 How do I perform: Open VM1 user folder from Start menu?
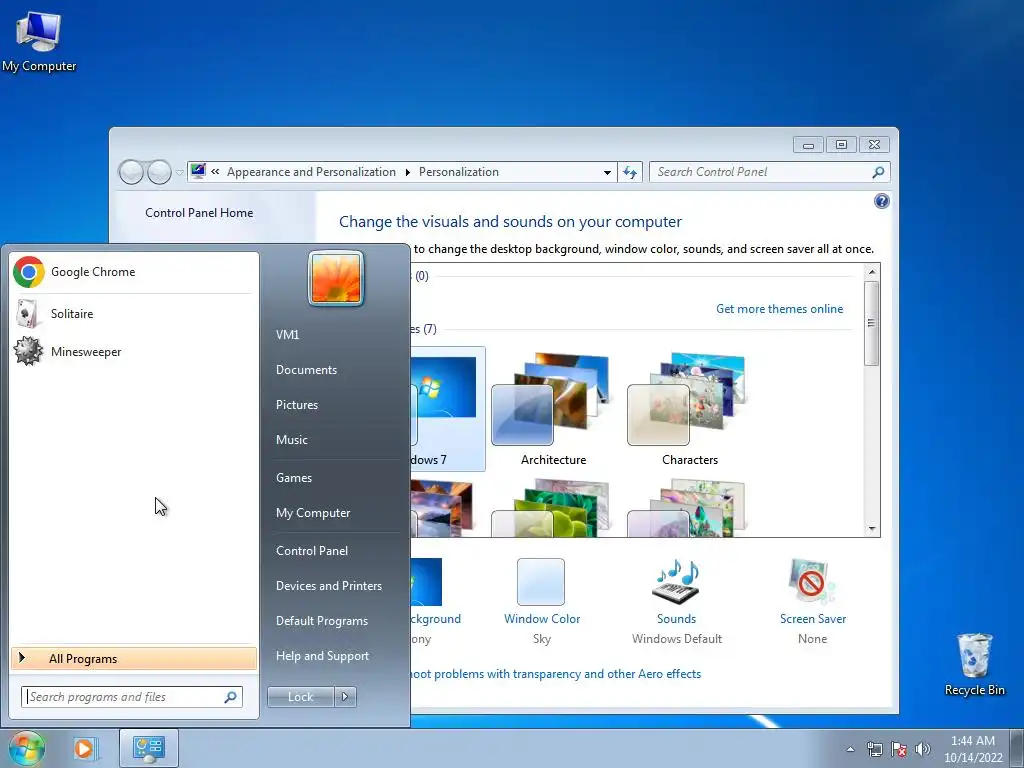(x=287, y=335)
